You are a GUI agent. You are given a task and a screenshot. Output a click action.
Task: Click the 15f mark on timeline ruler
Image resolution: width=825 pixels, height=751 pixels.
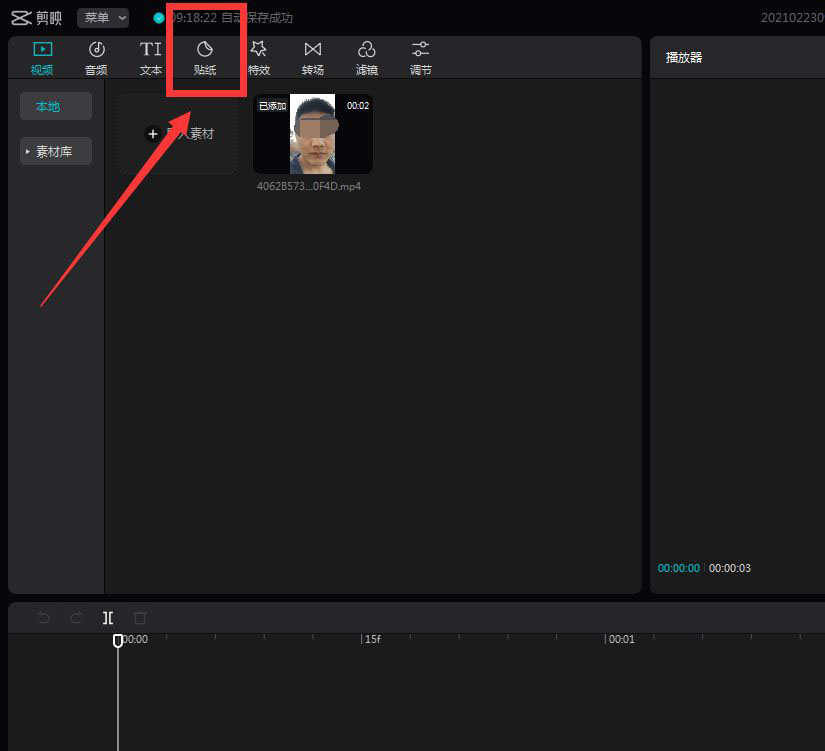(371, 639)
